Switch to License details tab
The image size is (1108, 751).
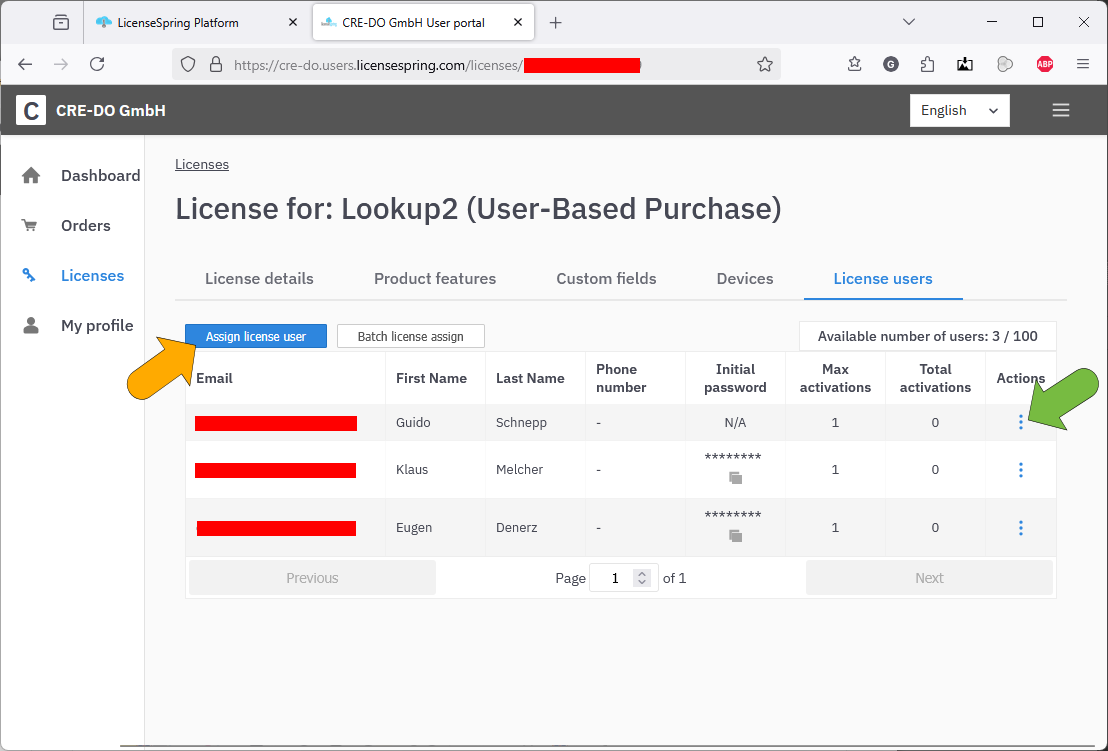point(259,279)
